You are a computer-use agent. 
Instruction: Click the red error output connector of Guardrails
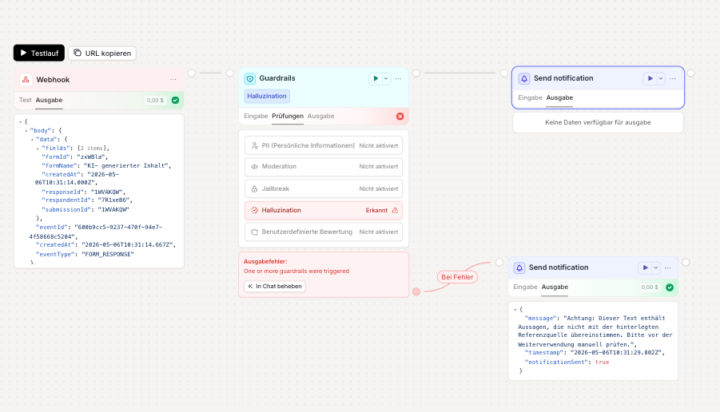416,292
